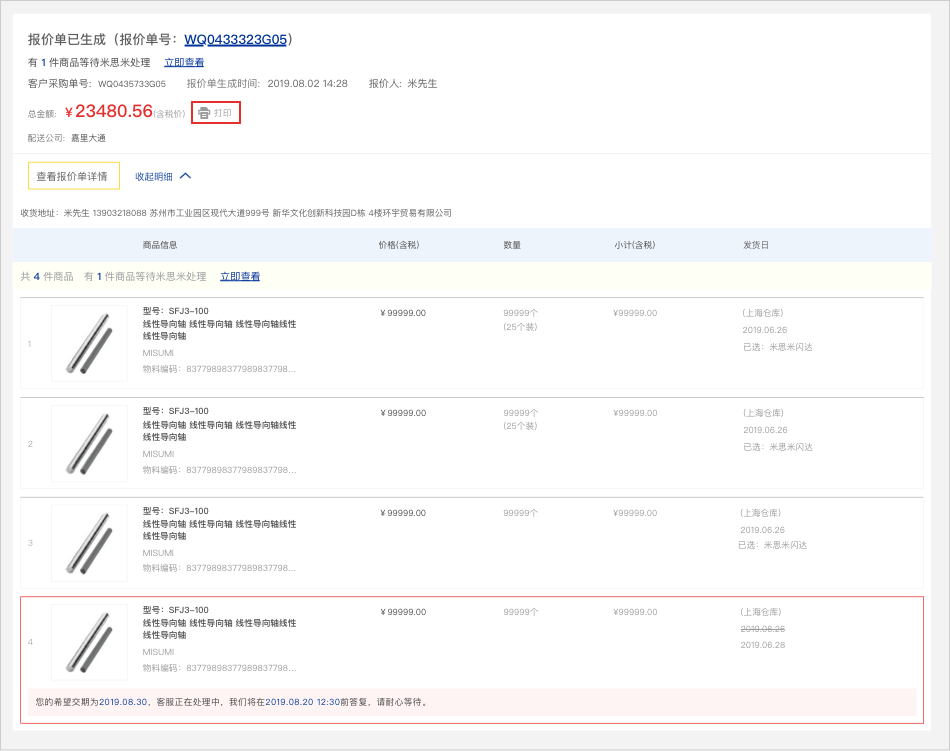This screenshot has height=751, width=950.
Task: Click the 价格(含税) column header
Action: tap(398, 245)
